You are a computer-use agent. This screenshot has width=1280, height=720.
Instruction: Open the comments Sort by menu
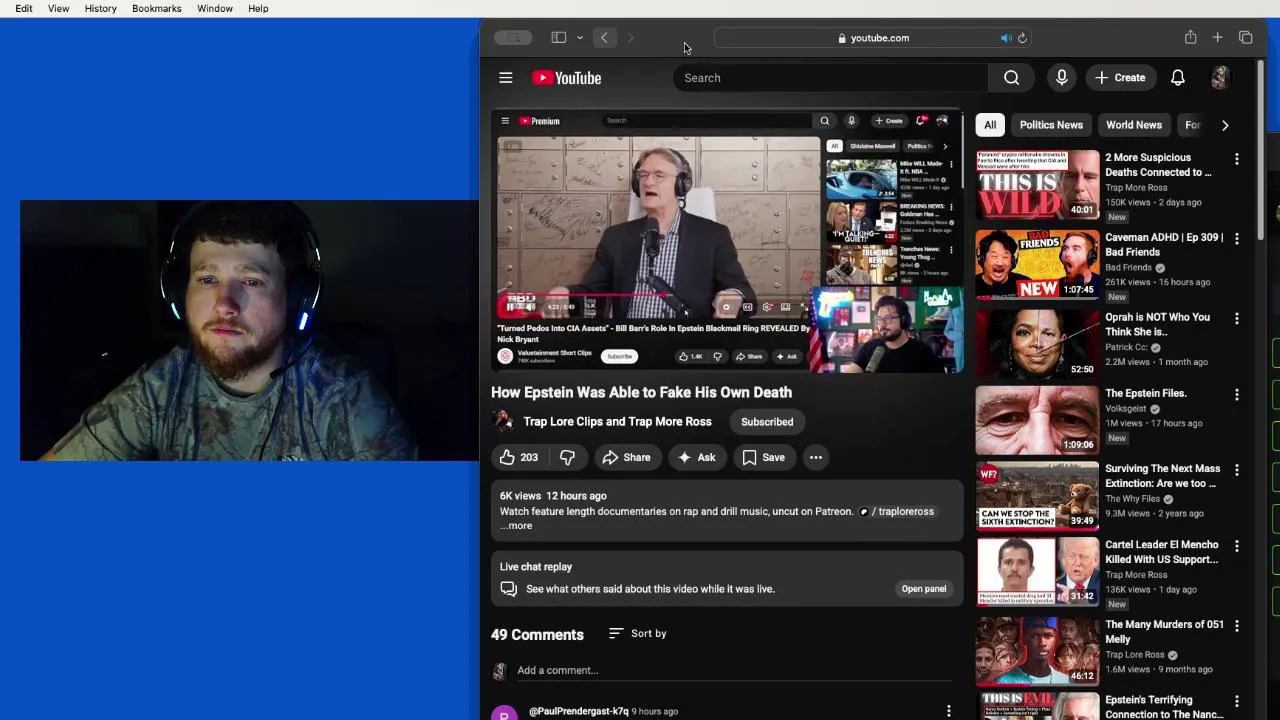[638, 633]
